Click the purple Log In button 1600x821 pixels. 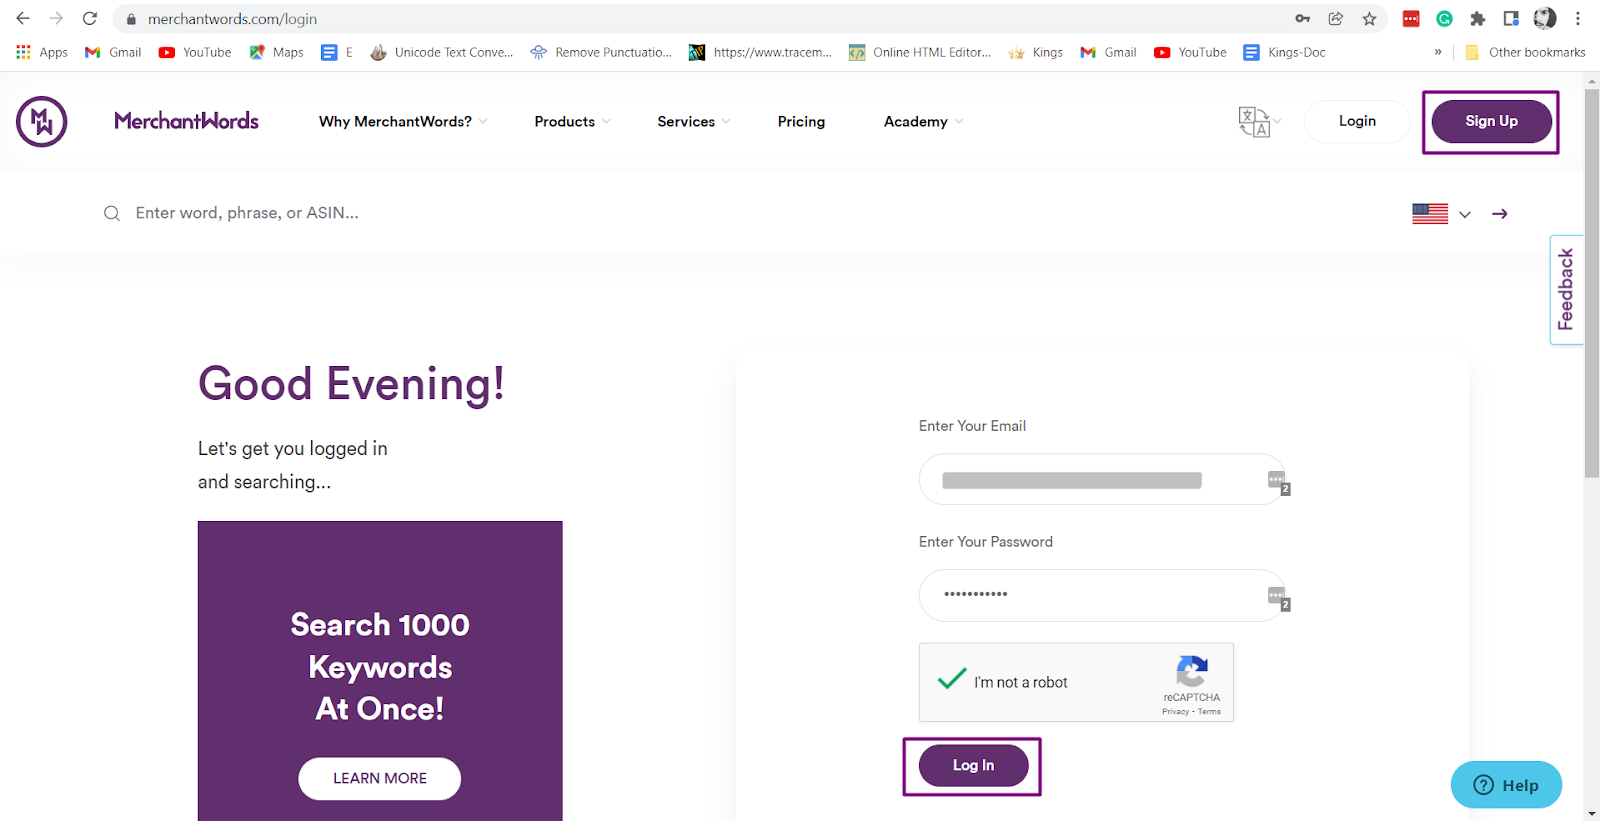click(x=973, y=766)
